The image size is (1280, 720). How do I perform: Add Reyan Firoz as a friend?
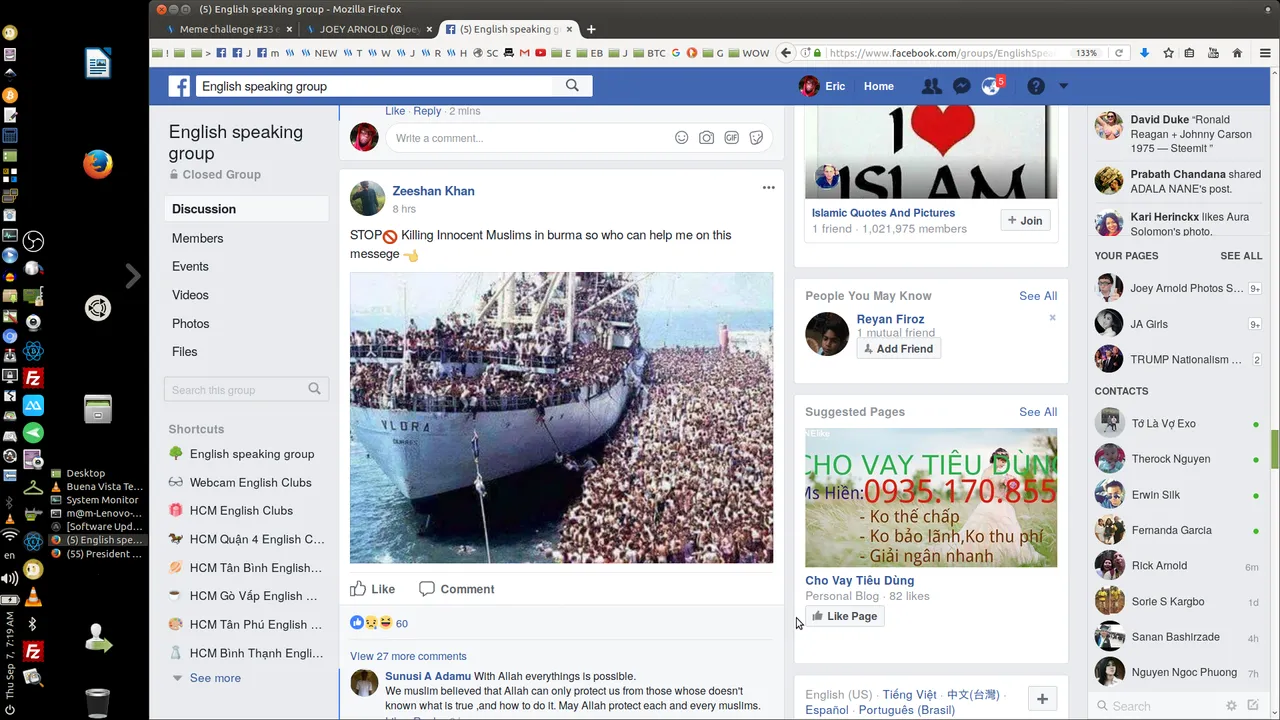(898, 349)
